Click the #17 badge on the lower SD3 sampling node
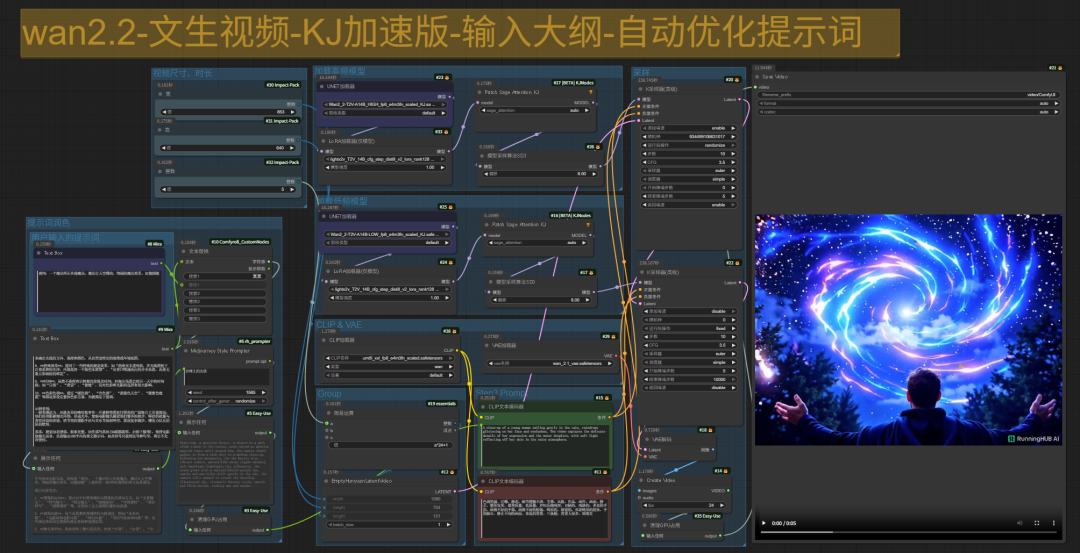1080x553 pixels. pos(586,273)
